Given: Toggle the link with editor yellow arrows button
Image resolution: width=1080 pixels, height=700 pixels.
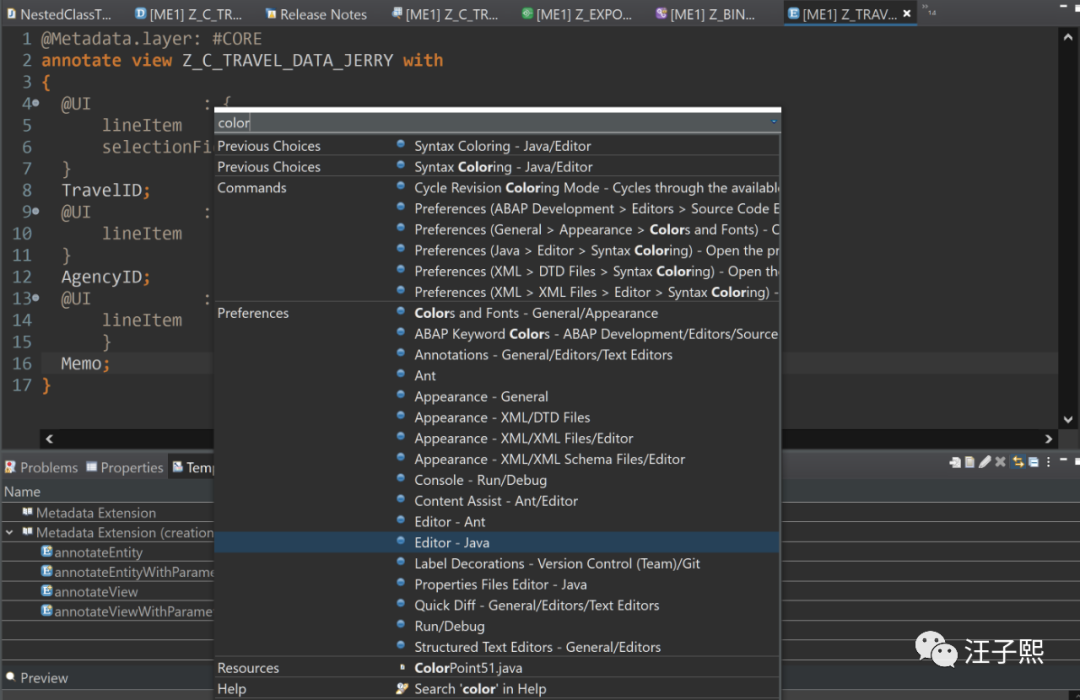Looking at the screenshot, I should (x=1018, y=462).
